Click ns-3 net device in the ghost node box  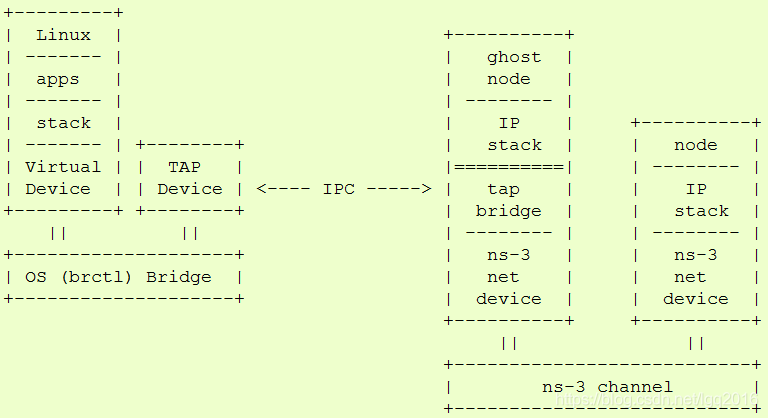coord(509,277)
